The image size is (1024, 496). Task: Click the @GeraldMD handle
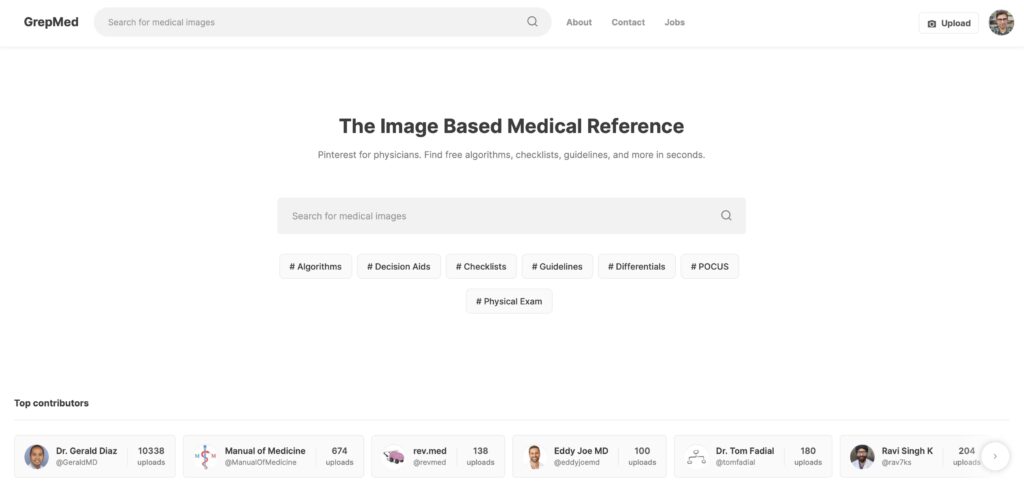point(77,463)
